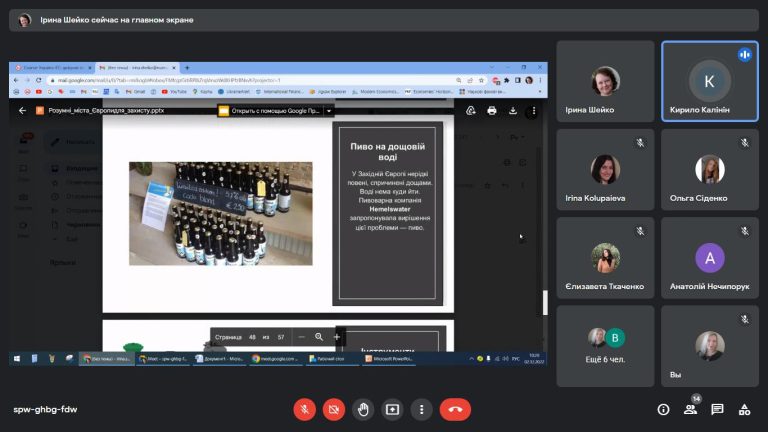Image resolution: width=768 pixels, height=432 pixels.
Task: Click the red leave call button
Action: [455, 409]
